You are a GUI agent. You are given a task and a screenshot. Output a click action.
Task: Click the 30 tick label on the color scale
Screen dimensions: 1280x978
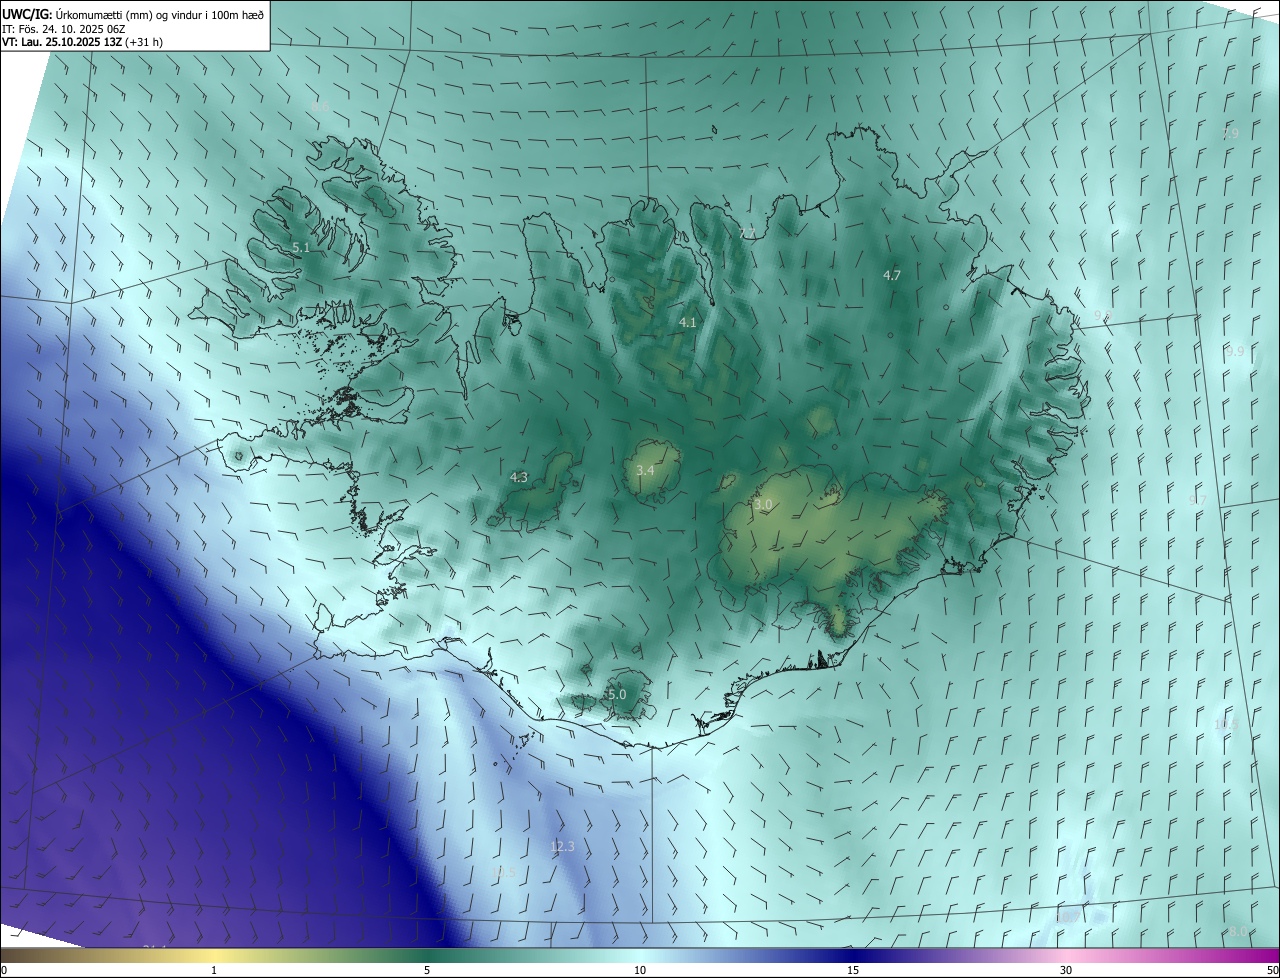click(x=1066, y=970)
